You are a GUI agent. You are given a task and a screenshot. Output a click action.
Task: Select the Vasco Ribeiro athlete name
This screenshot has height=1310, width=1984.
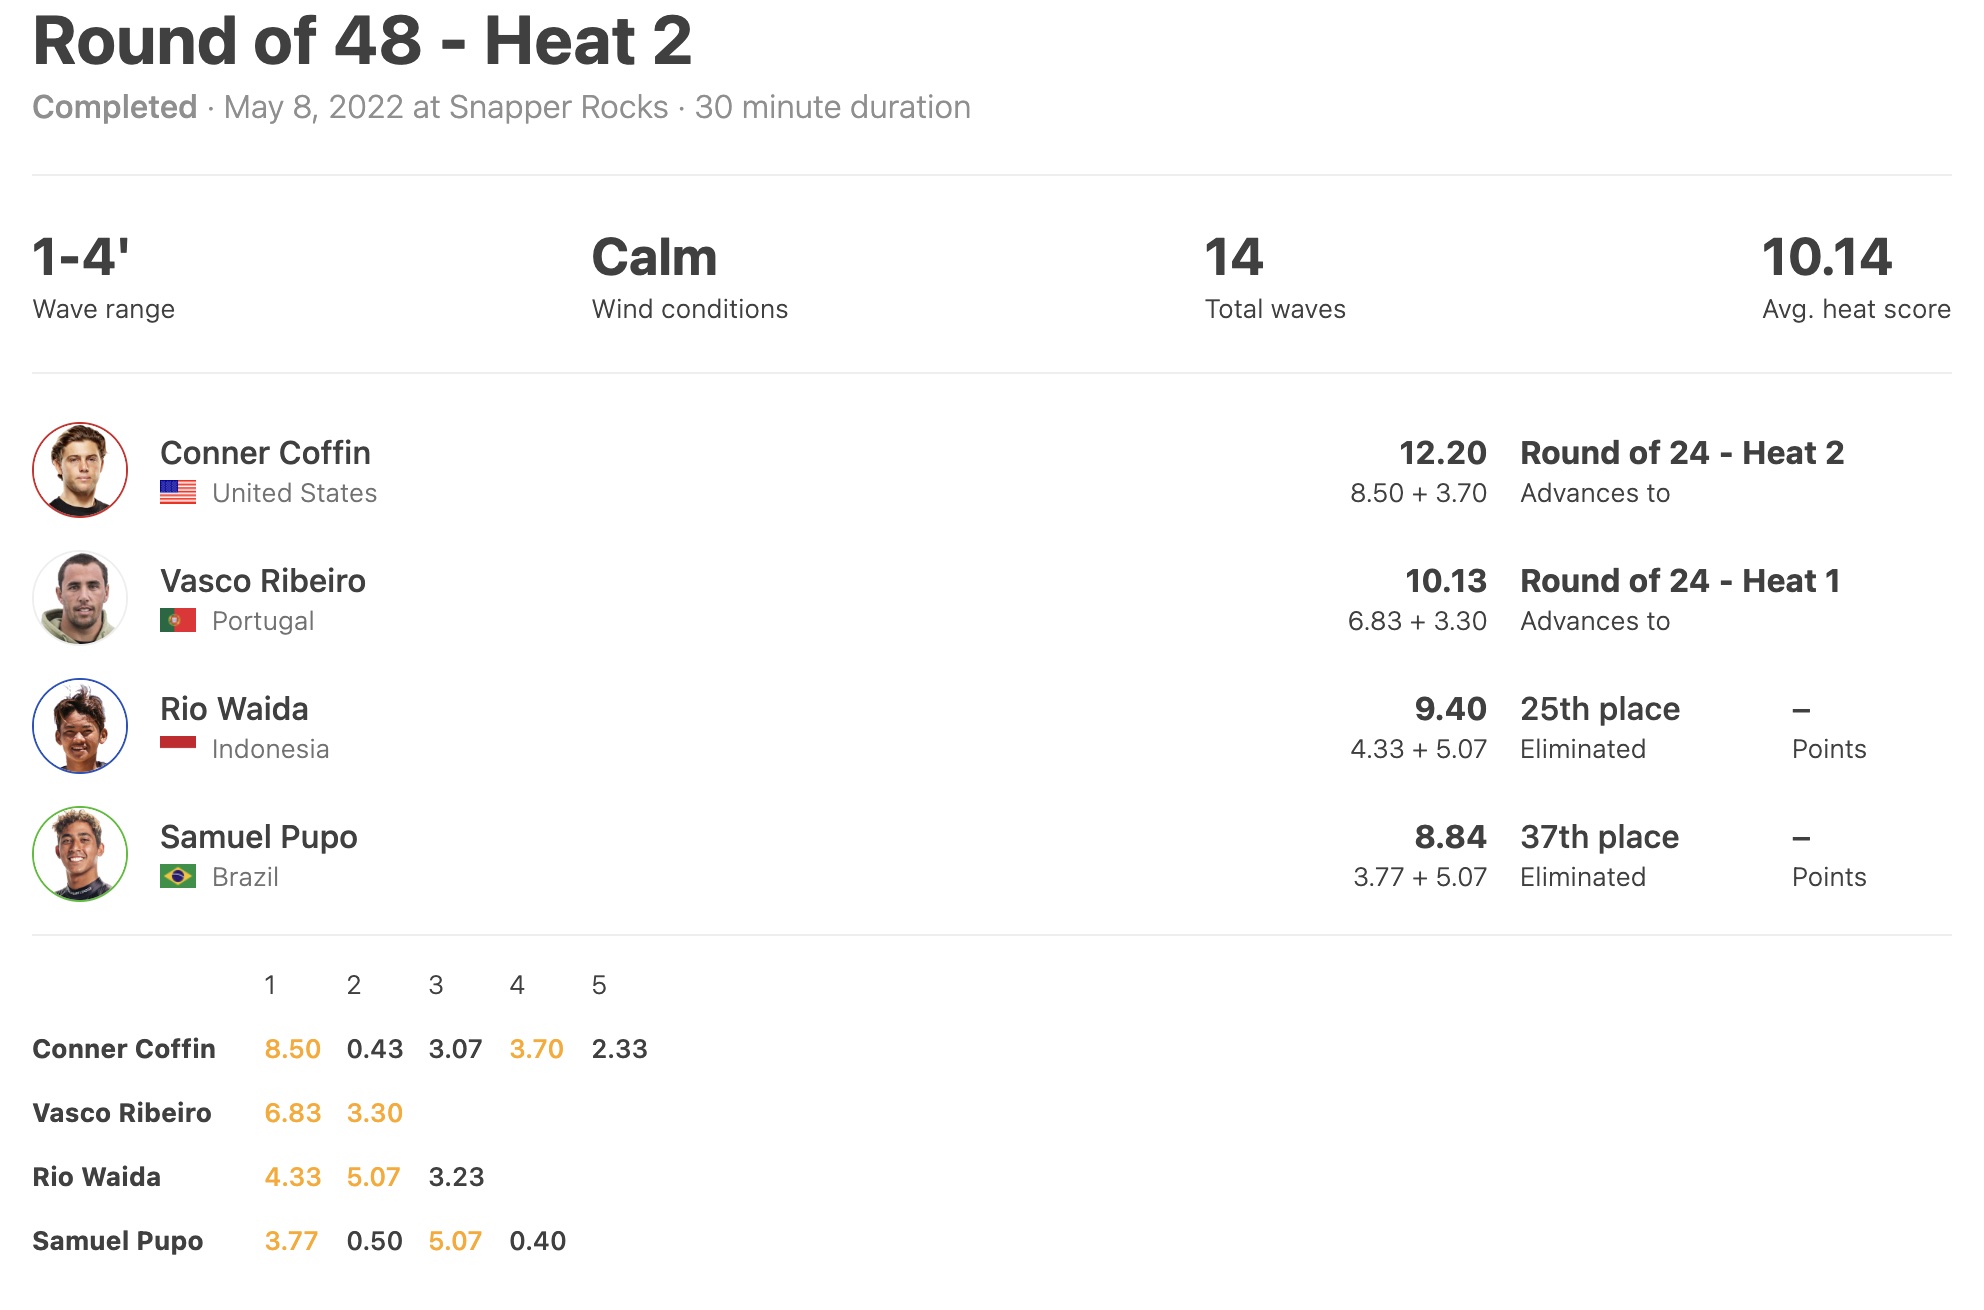point(263,581)
